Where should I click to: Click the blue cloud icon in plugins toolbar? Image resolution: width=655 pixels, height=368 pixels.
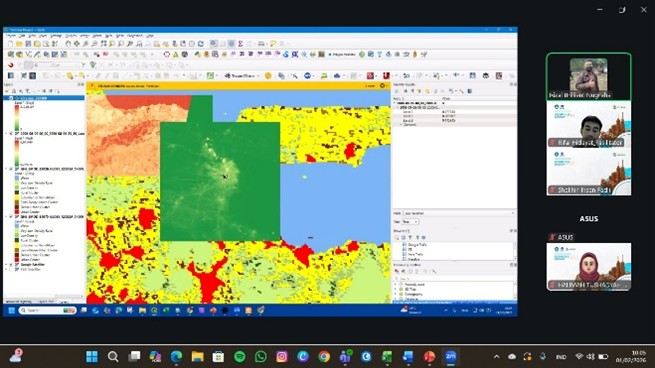coord(337,76)
